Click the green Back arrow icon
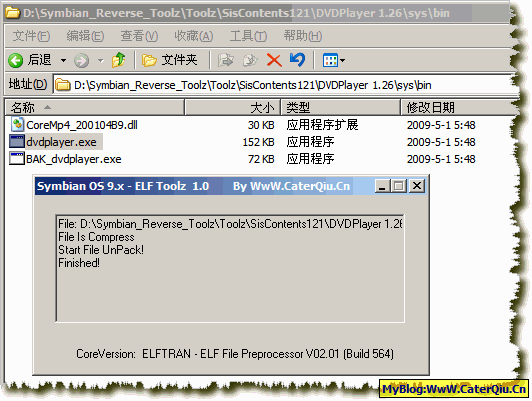This screenshot has width=532, height=401. [15, 61]
